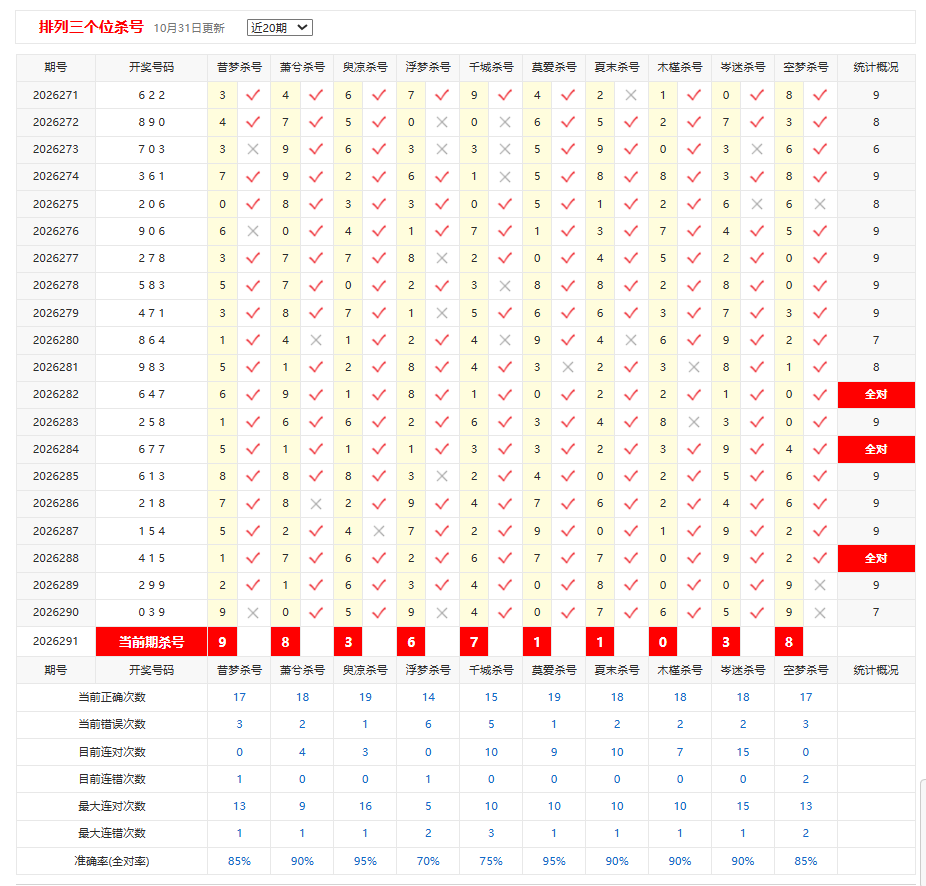
Task: Click the 70% accuracy value for 浮梦杀号
Action: click(428, 861)
